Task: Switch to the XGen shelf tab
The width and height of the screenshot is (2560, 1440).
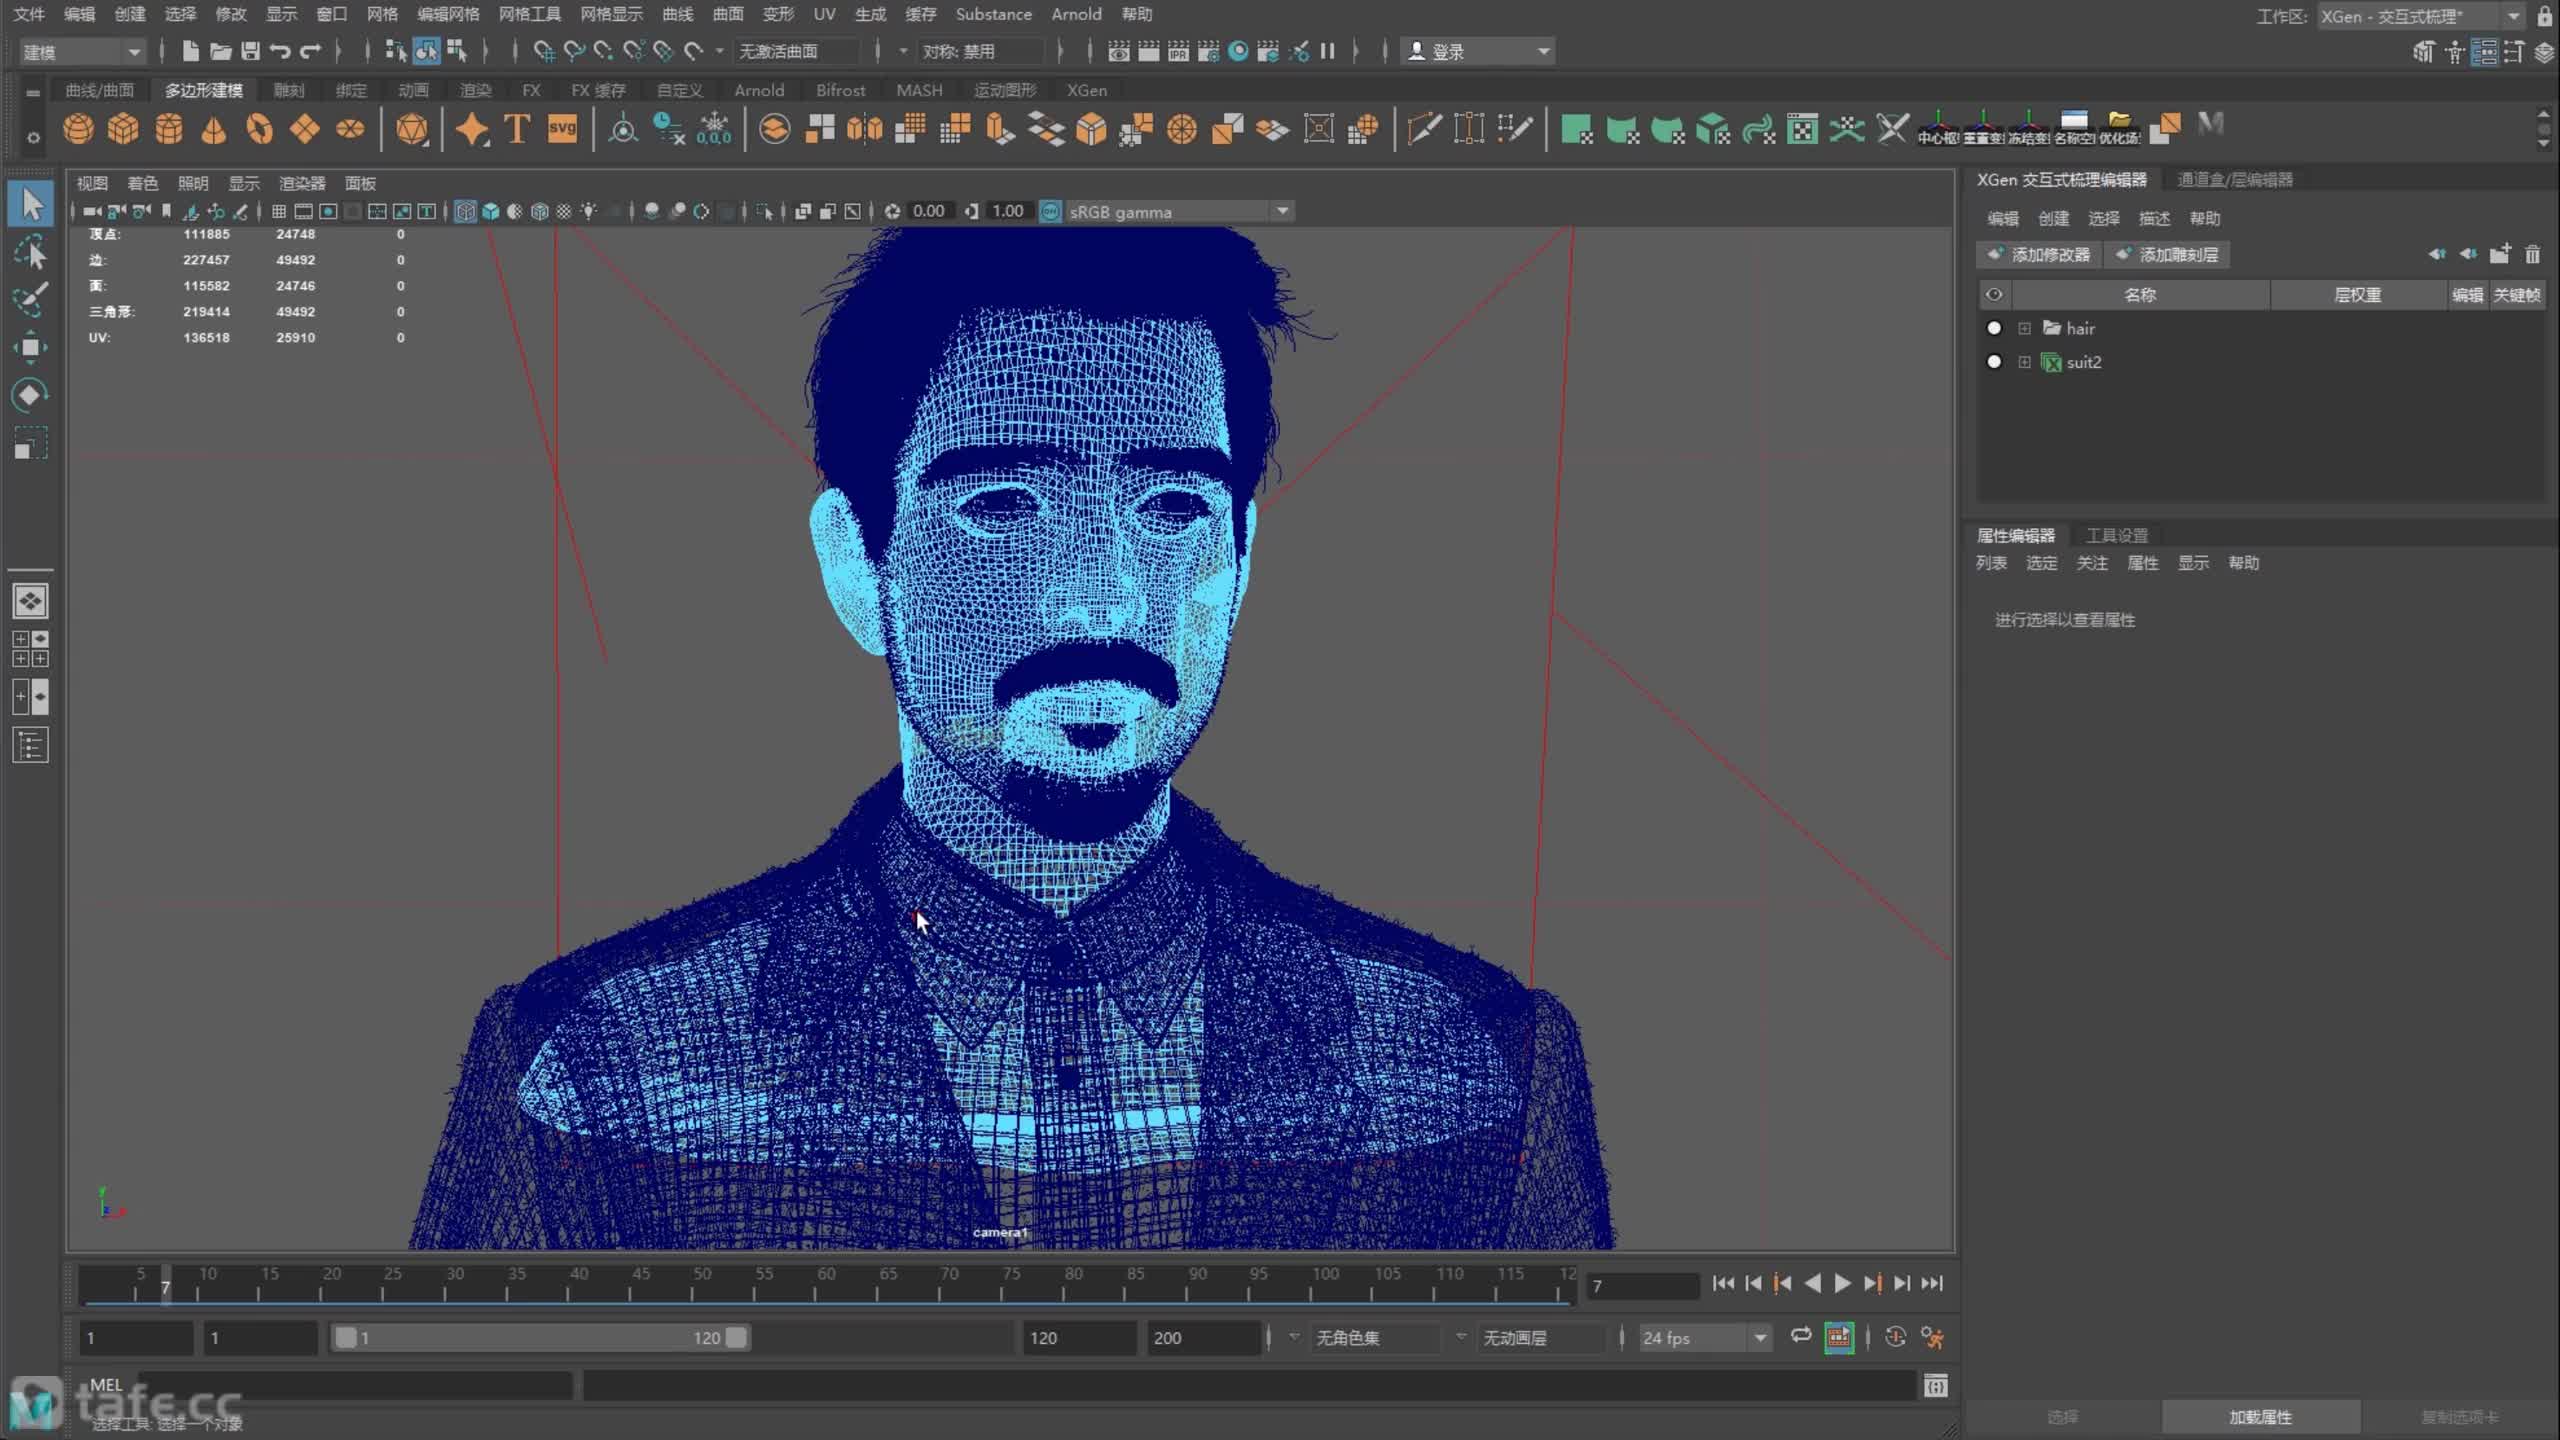Action: 1087,90
